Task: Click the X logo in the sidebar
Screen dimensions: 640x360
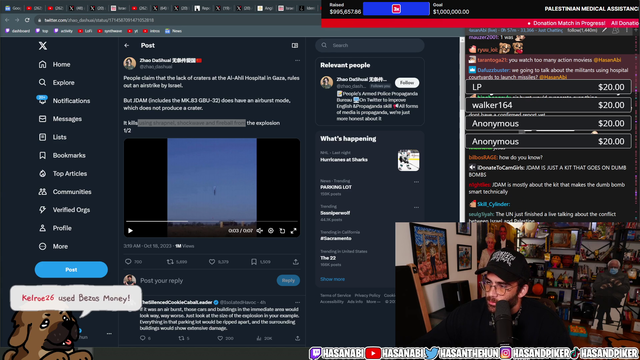Action: tap(43, 46)
